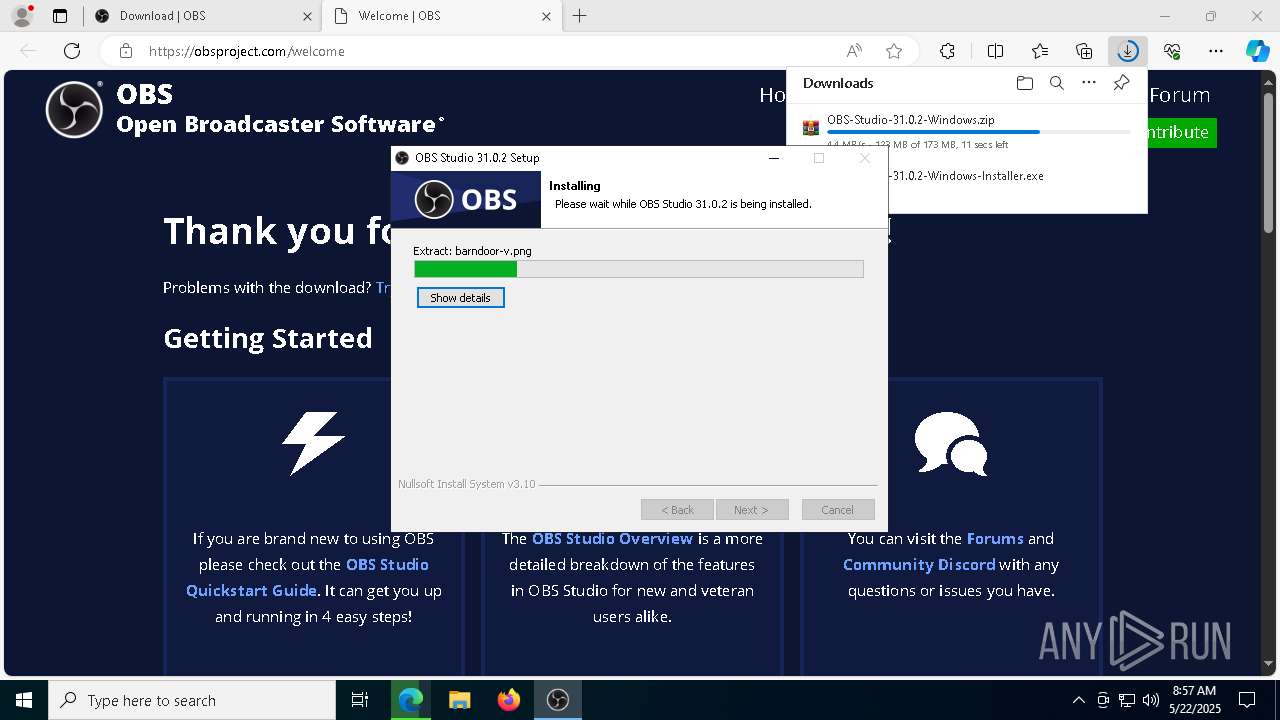Click the installer title bar OBS icon
1280x720 pixels.
tap(402, 158)
